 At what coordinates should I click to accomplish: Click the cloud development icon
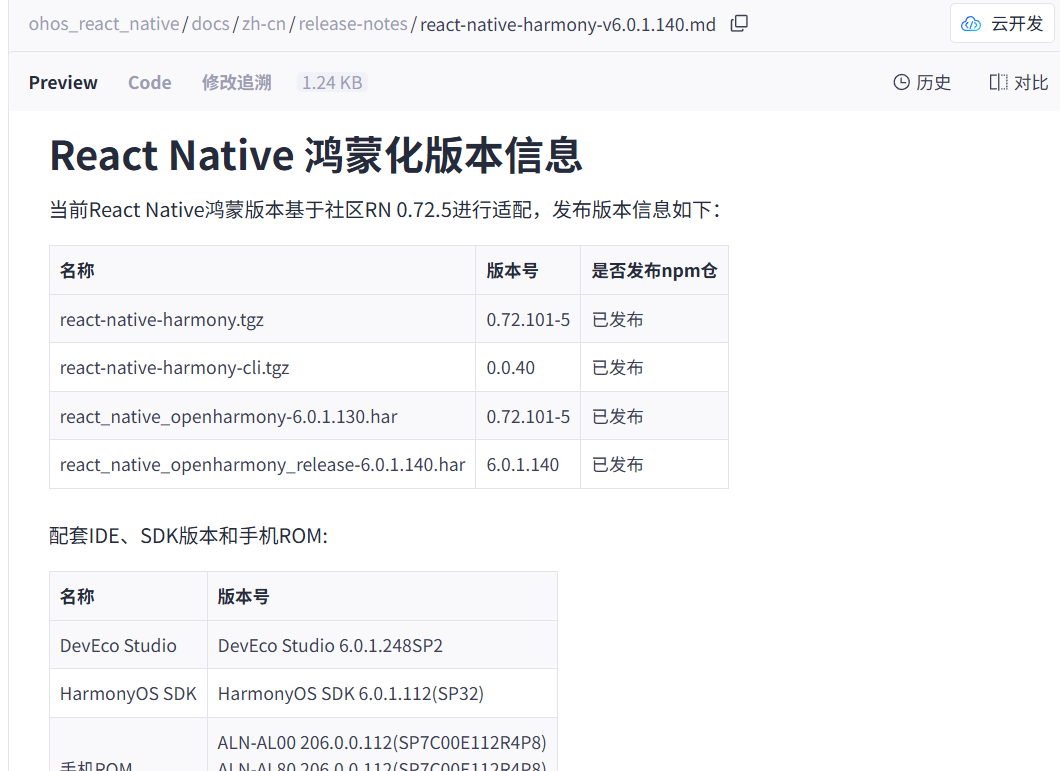[x=971, y=24]
